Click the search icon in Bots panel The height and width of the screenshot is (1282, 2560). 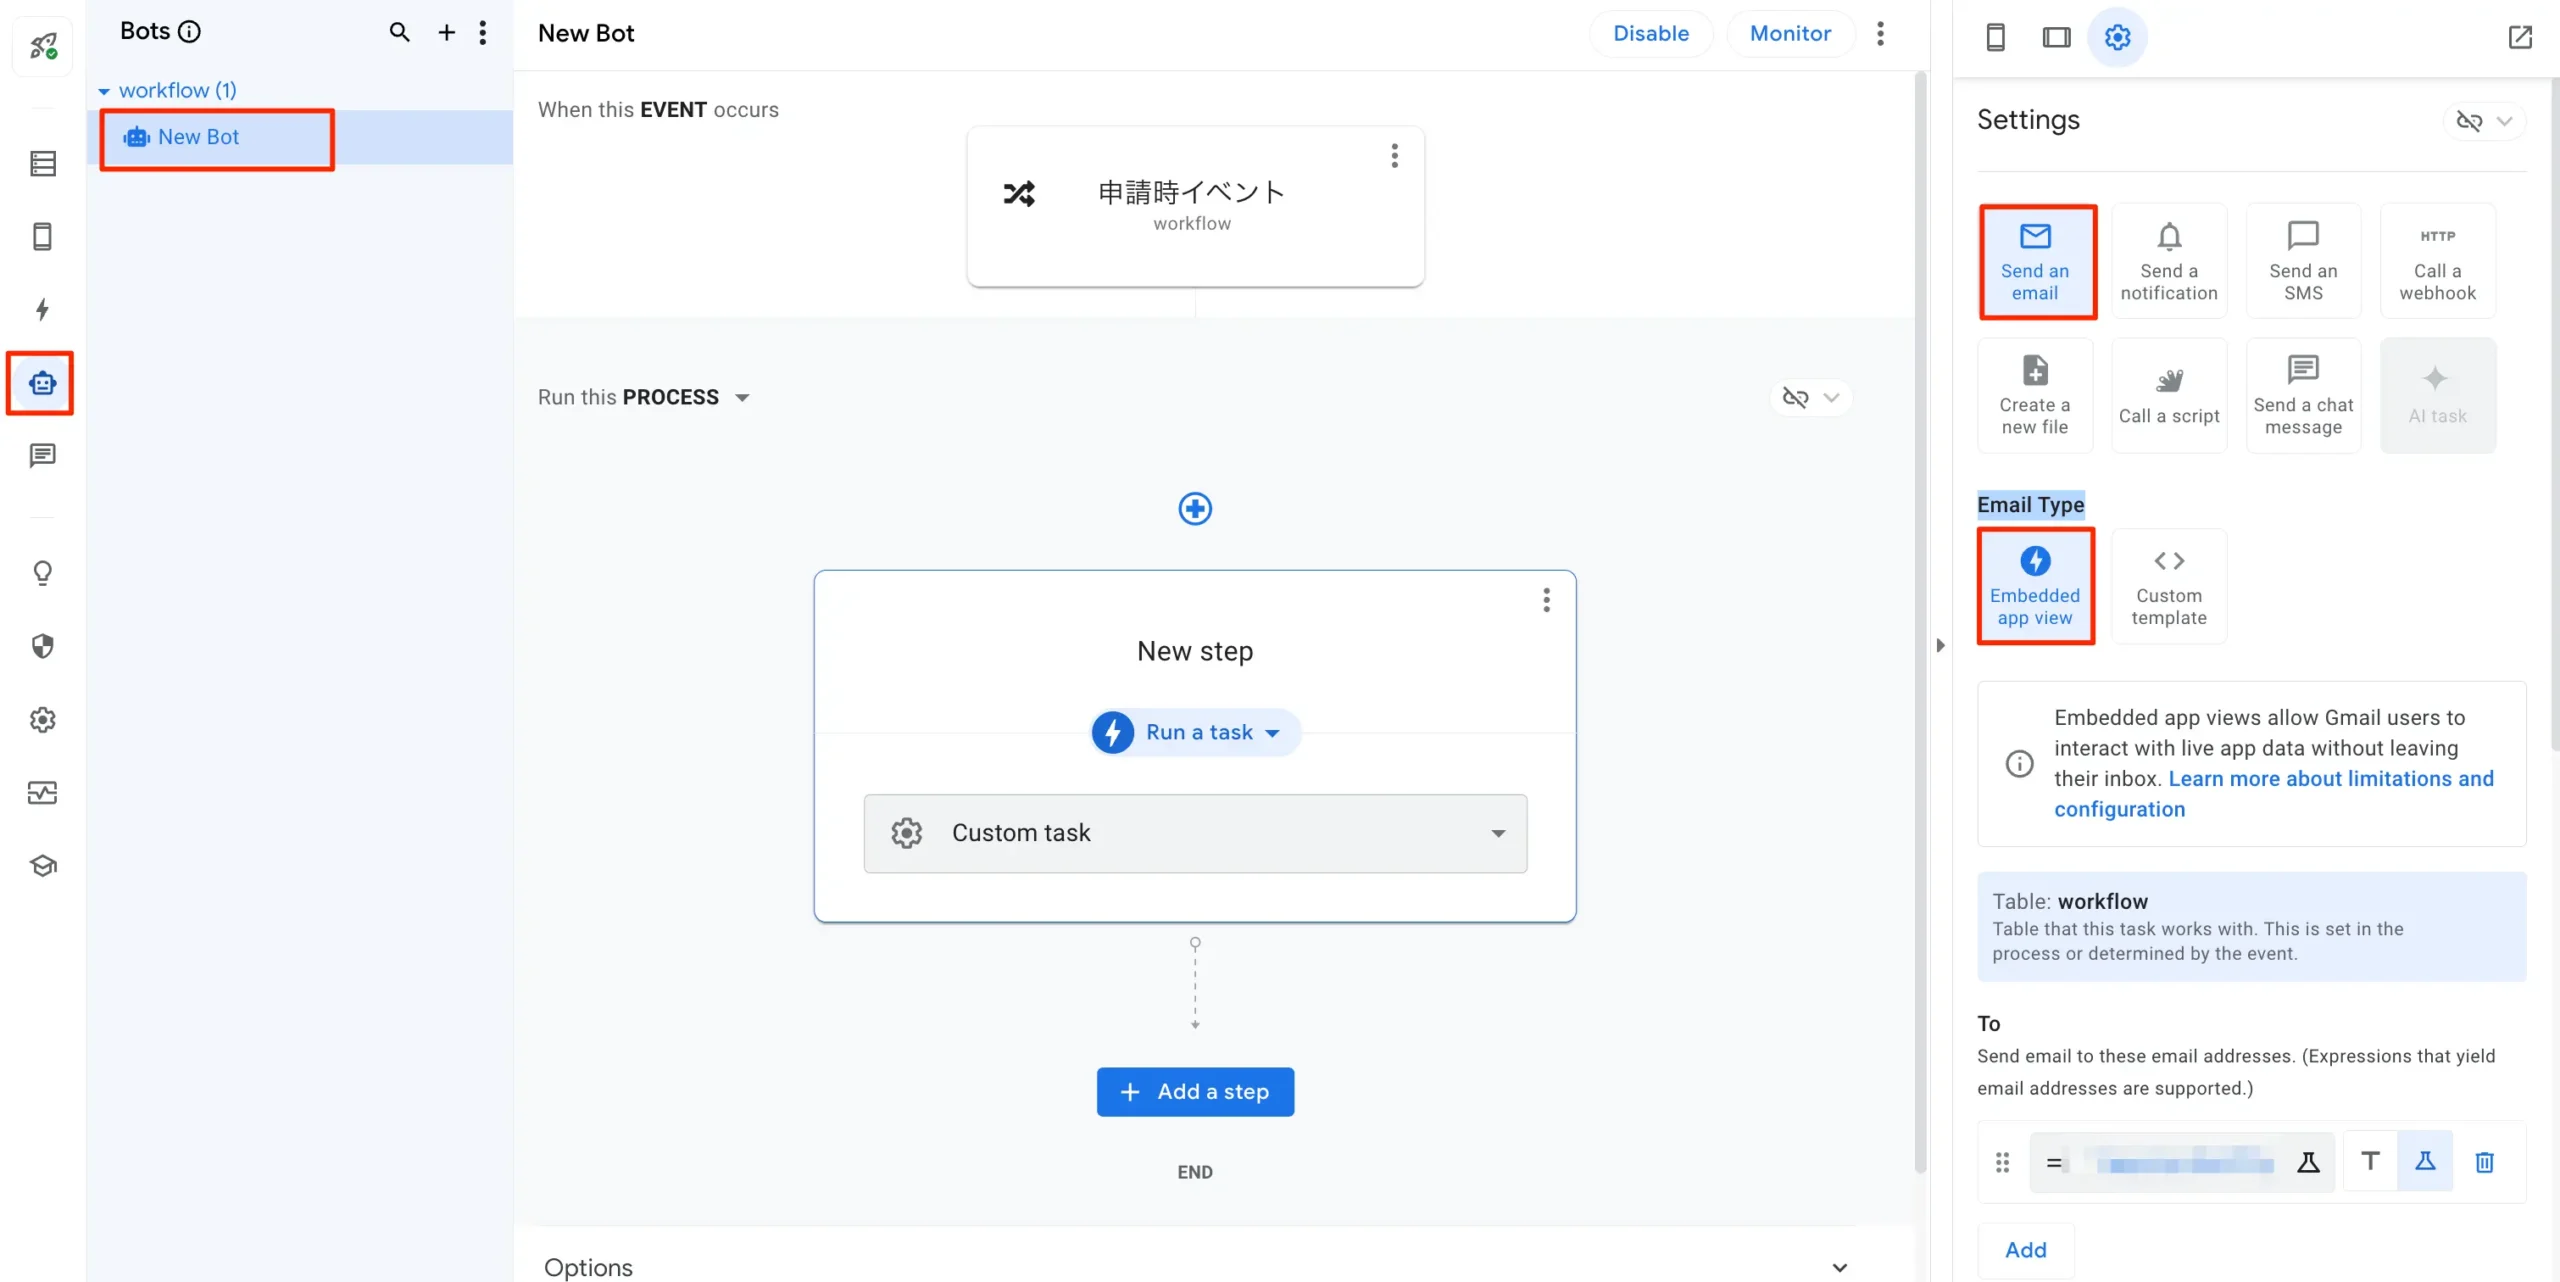pyautogui.click(x=399, y=32)
